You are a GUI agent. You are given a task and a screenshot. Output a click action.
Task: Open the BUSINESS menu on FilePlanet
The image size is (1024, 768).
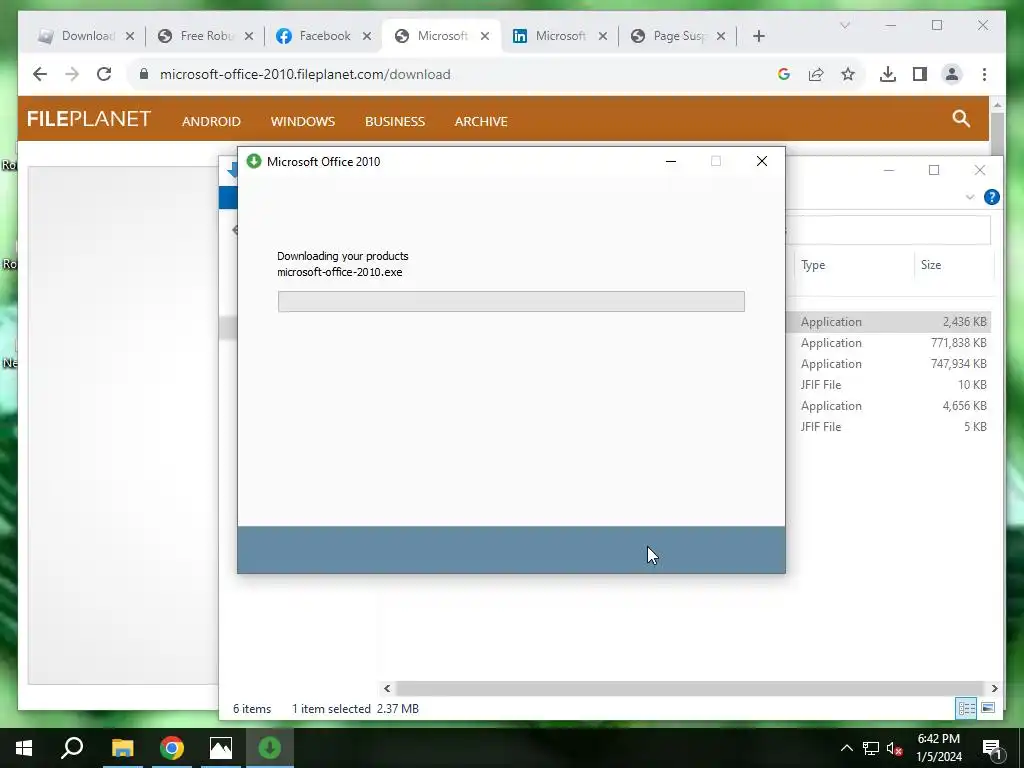[x=395, y=121]
